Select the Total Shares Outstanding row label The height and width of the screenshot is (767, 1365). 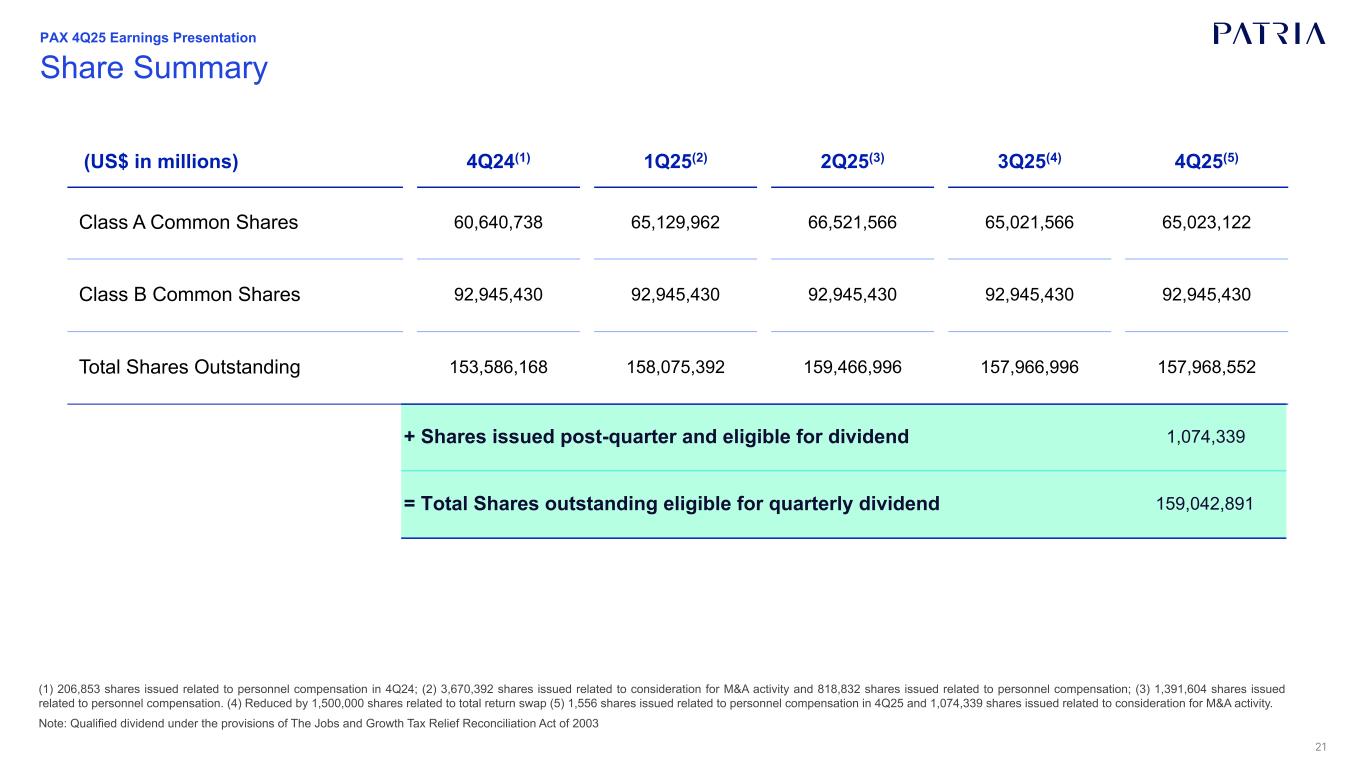189,367
